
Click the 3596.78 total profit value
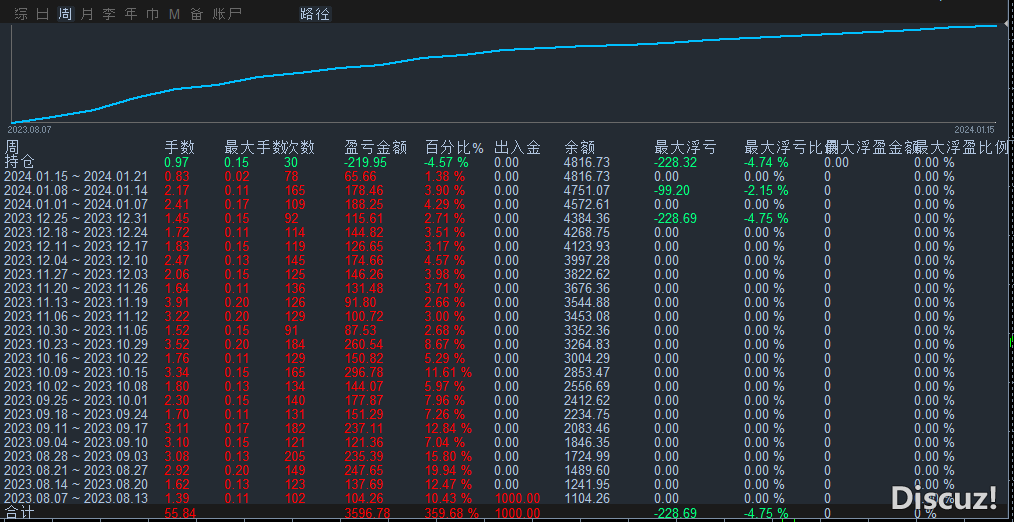point(367,514)
